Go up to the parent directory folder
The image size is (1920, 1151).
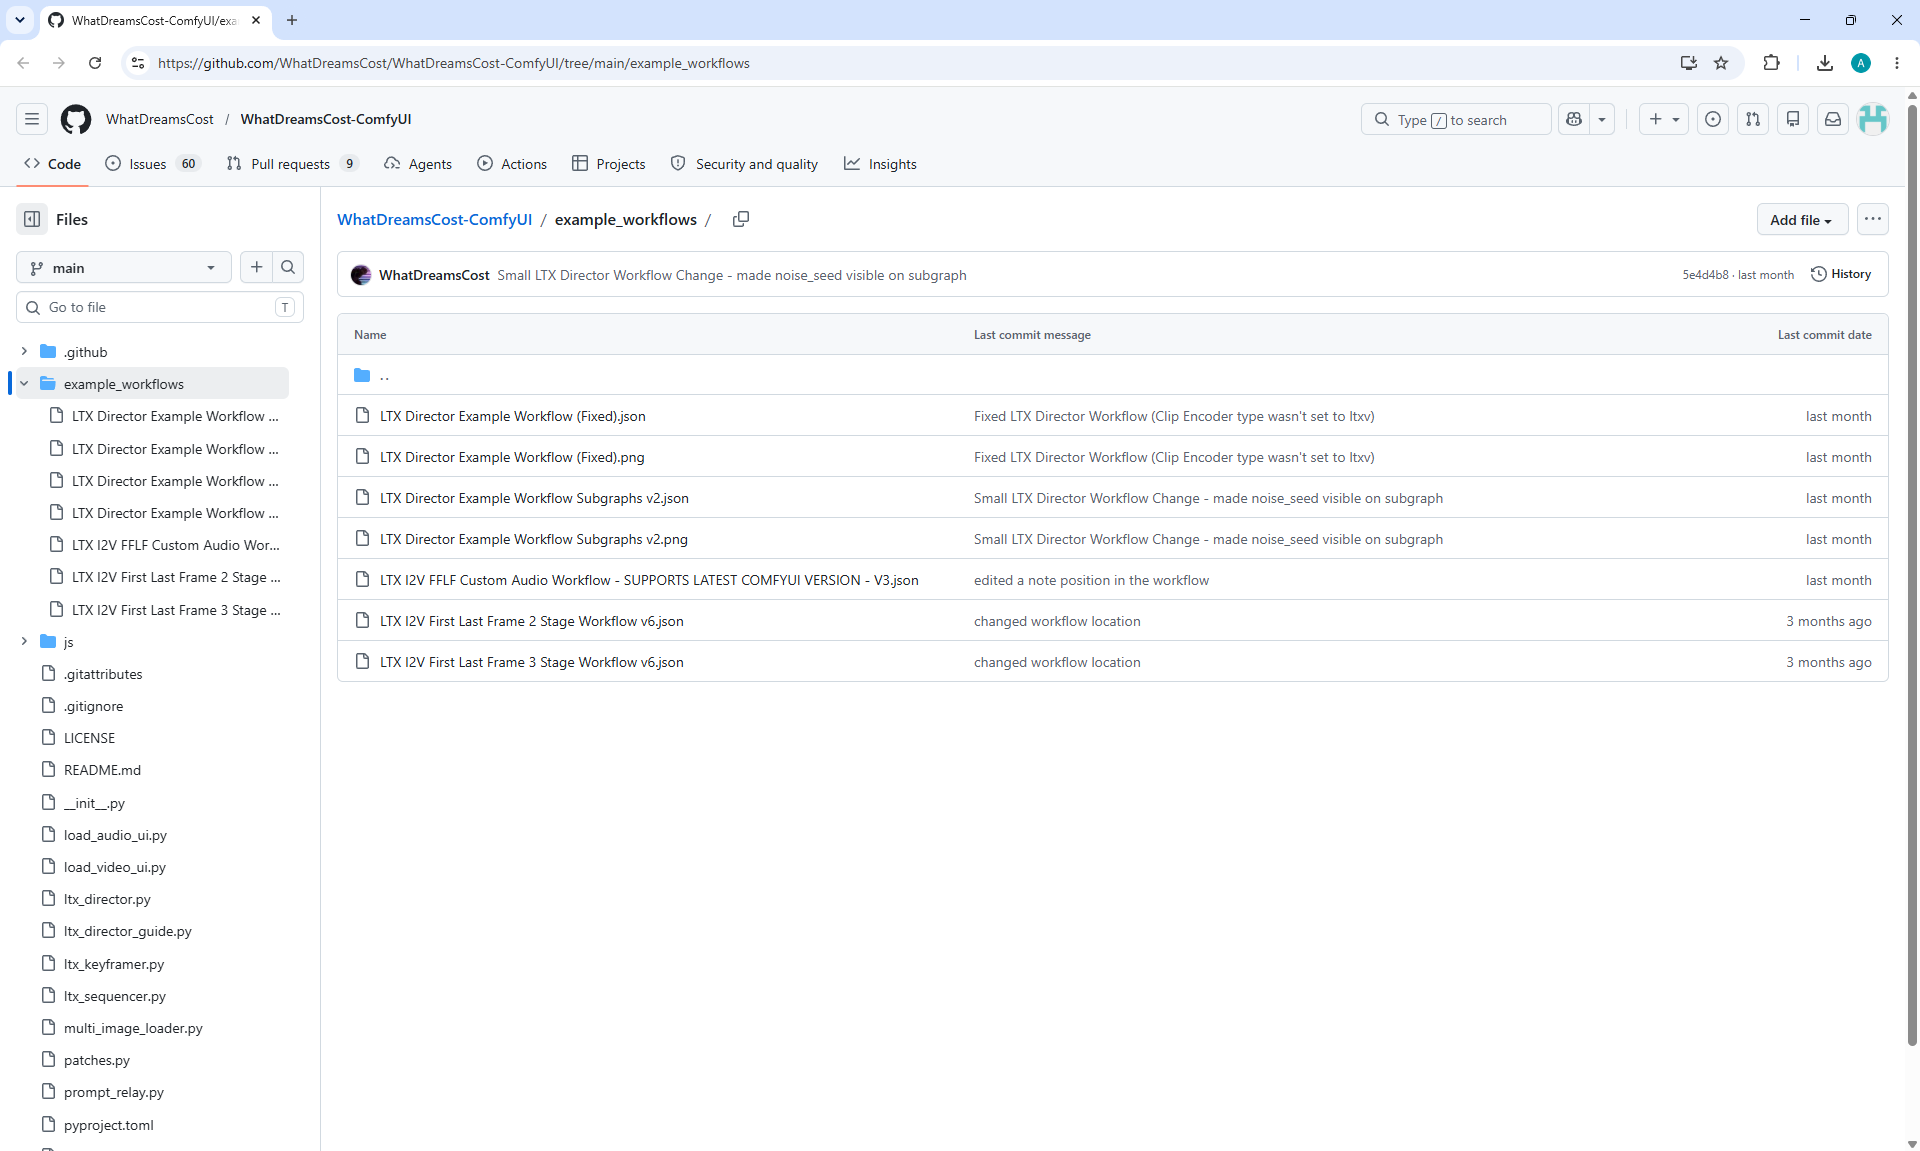[x=371, y=375]
